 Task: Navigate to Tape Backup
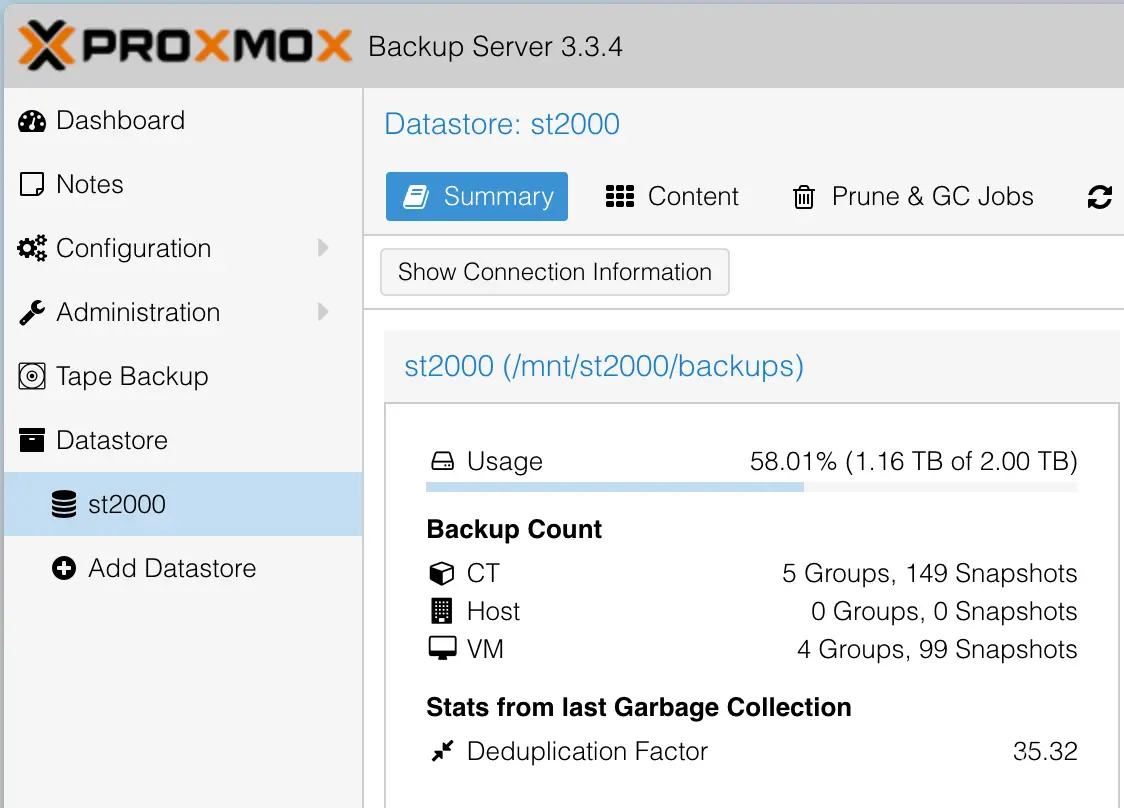coord(183,376)
